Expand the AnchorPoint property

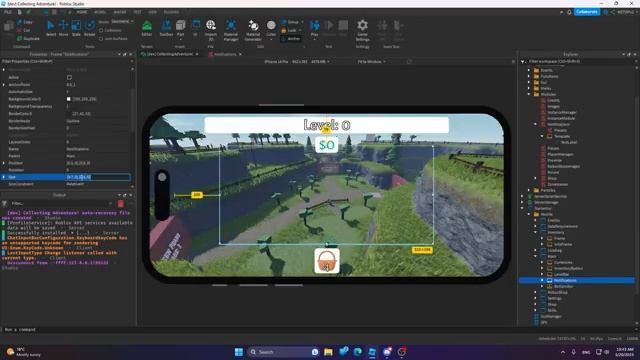(x=4, y=84)
